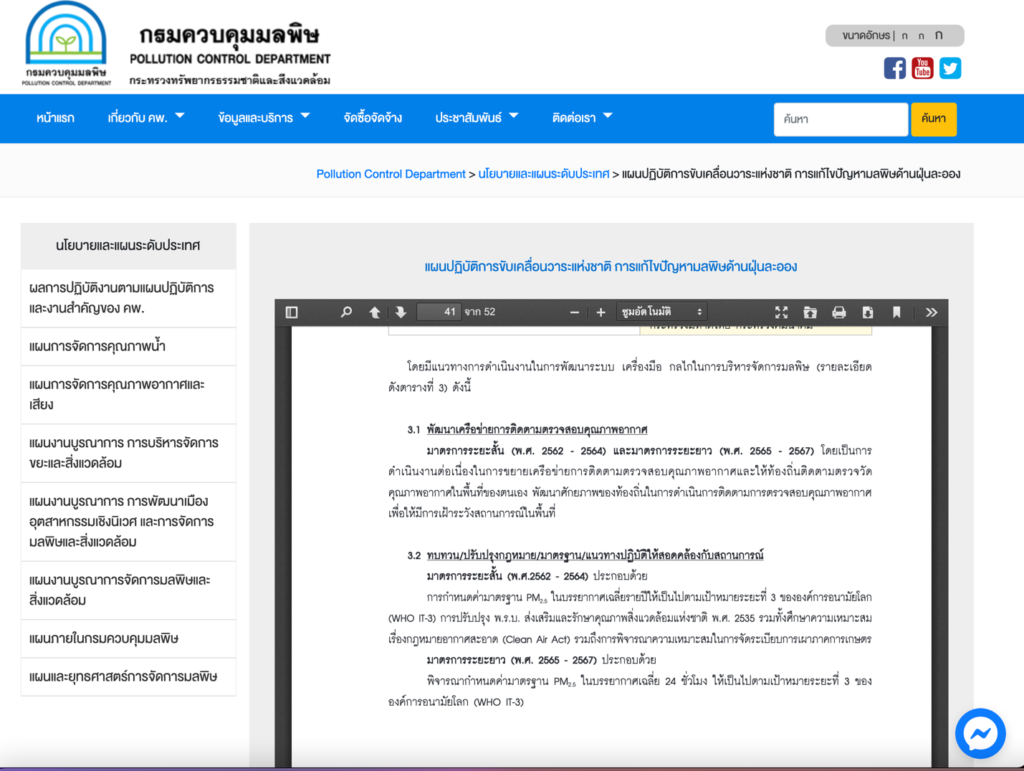Open แผนการจัดการคุณภาพอากาศและเสียง sidebar item
Screen dimensions: 1024x771
click(129, 395)
